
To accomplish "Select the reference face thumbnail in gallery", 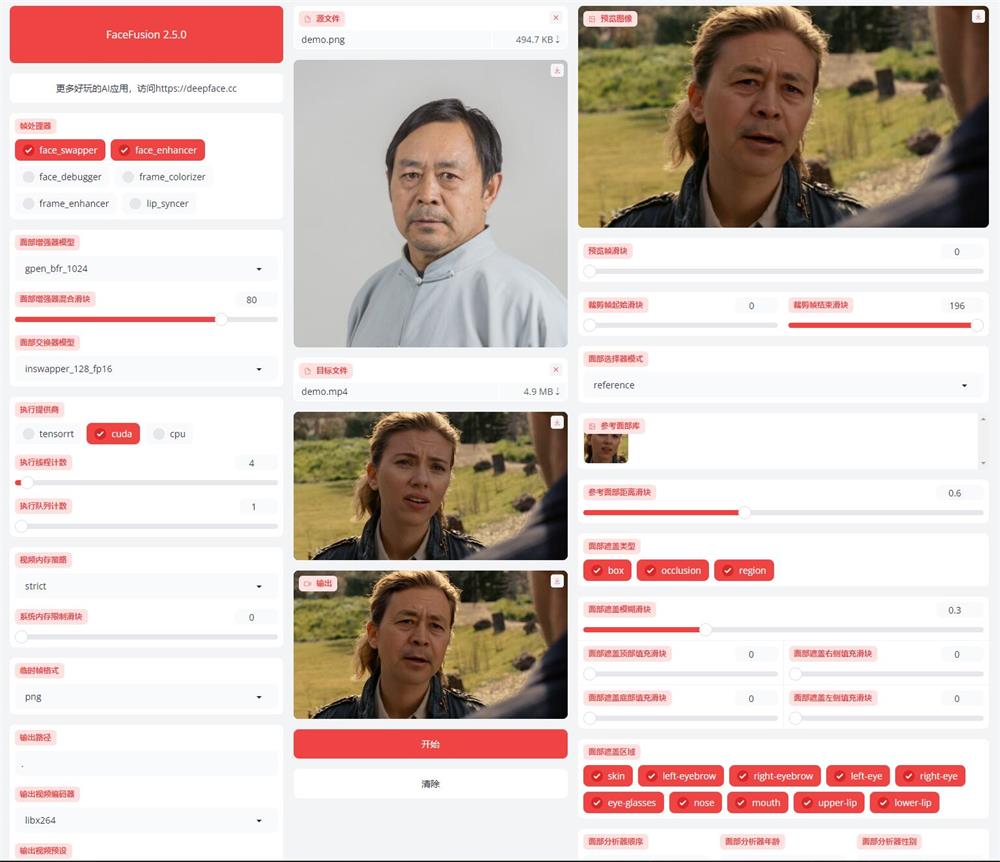I will point(606,448).
